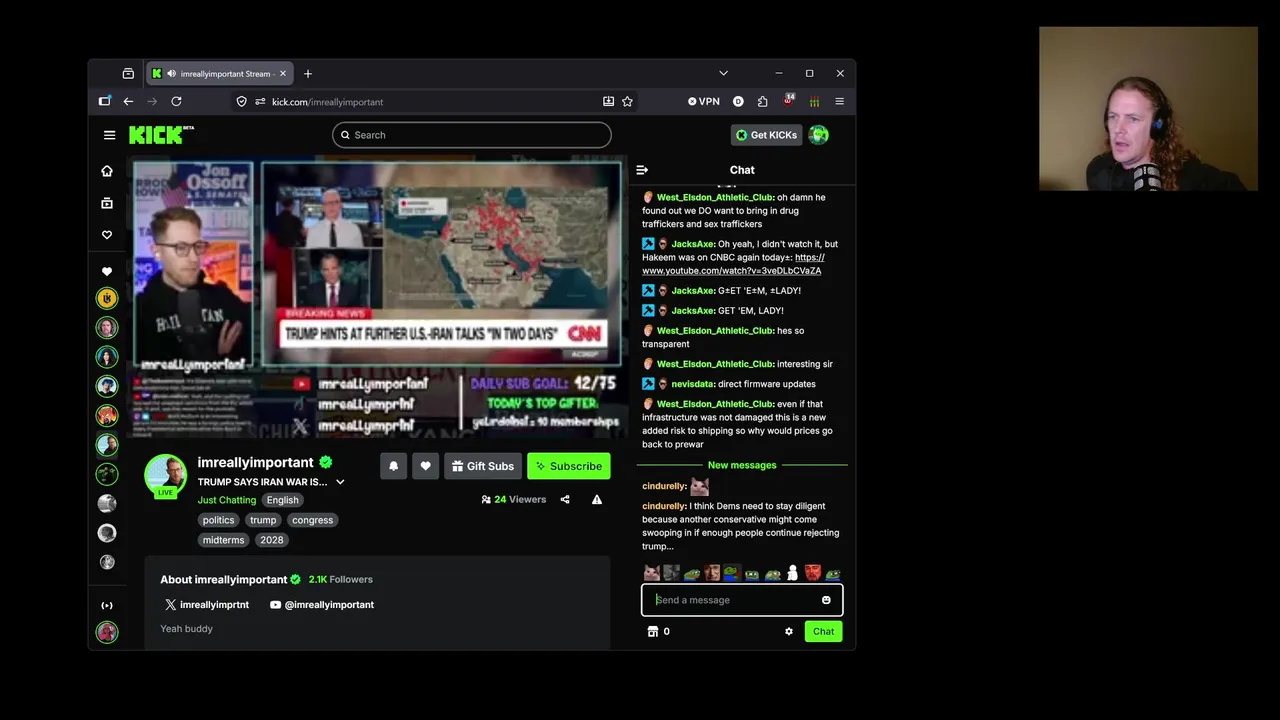This screenshot has width=1280, height=720.
Task: Click the solid heart icon in sidebar
Action: tap(107, 271)
